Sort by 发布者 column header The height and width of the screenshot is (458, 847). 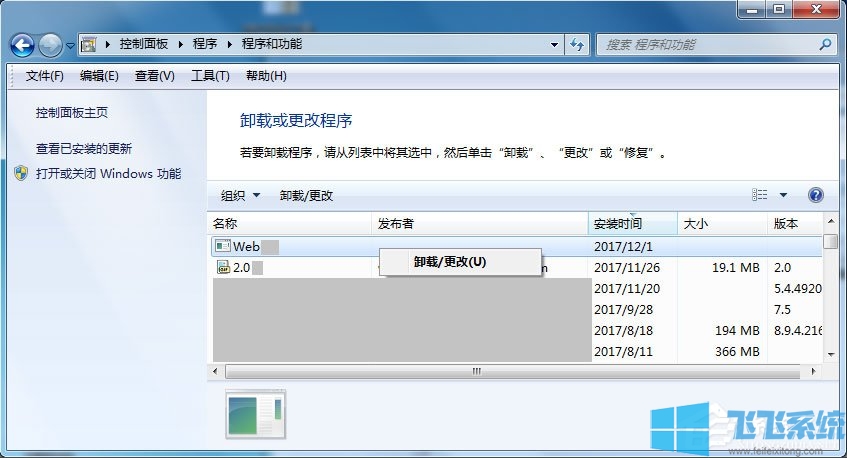[x=480, y=224]
